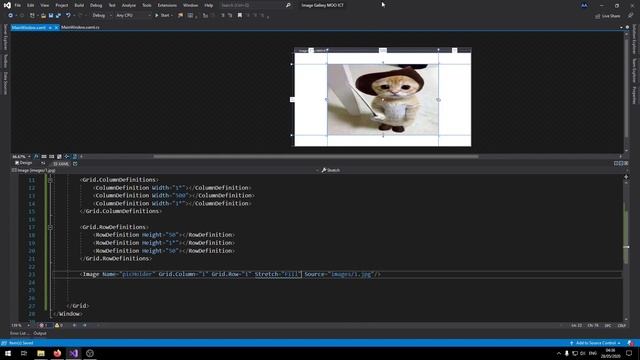Toggle the artboard background icon

[59, 156]
